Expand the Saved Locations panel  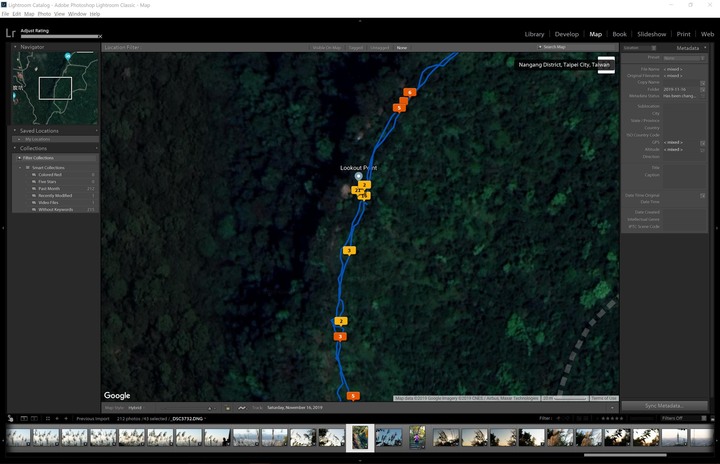tap(15, 131)
